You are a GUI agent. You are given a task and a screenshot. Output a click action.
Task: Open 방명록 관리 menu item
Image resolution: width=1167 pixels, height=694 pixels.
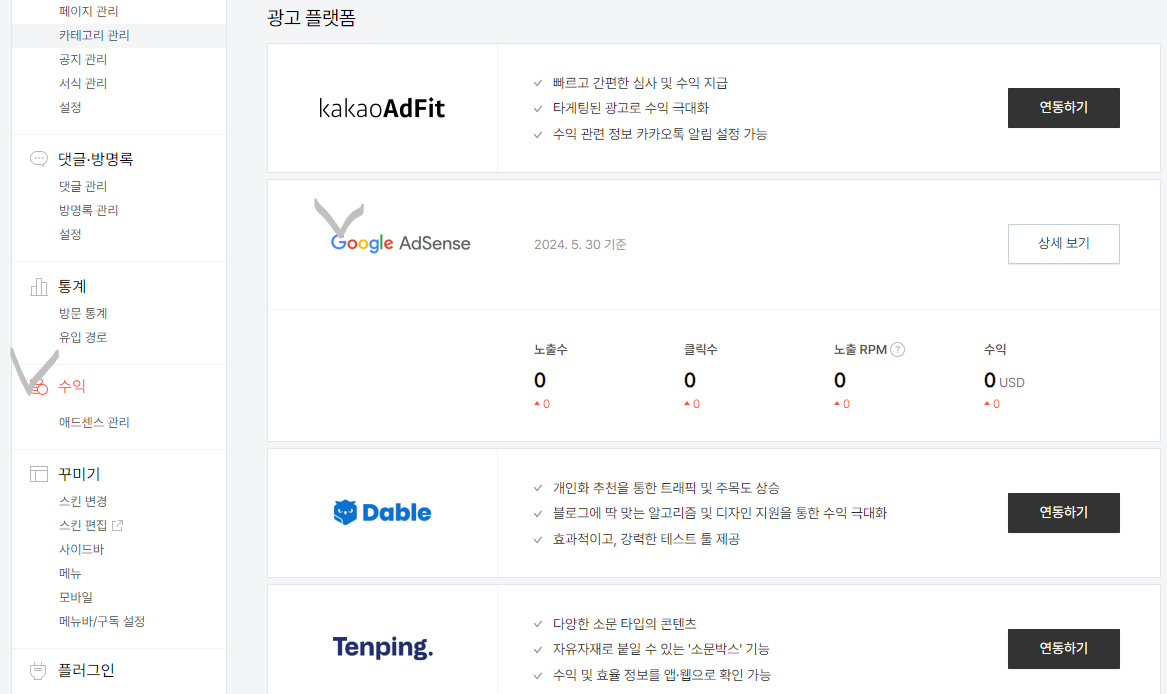tap(89, 210)
